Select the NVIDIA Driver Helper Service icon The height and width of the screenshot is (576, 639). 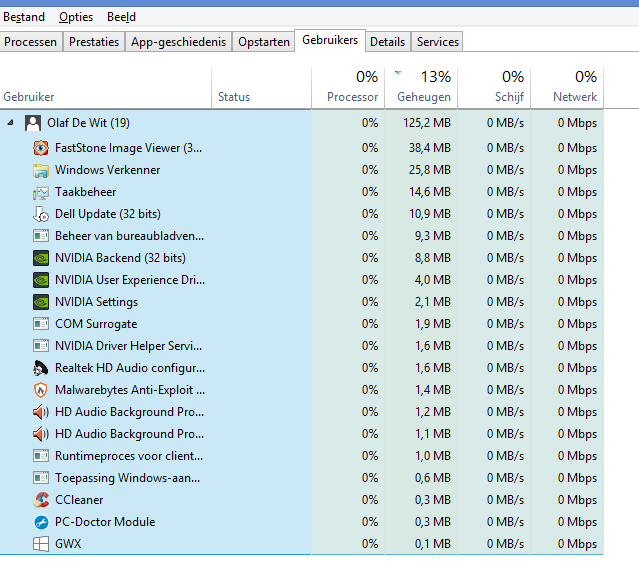[x=41, y=346]
